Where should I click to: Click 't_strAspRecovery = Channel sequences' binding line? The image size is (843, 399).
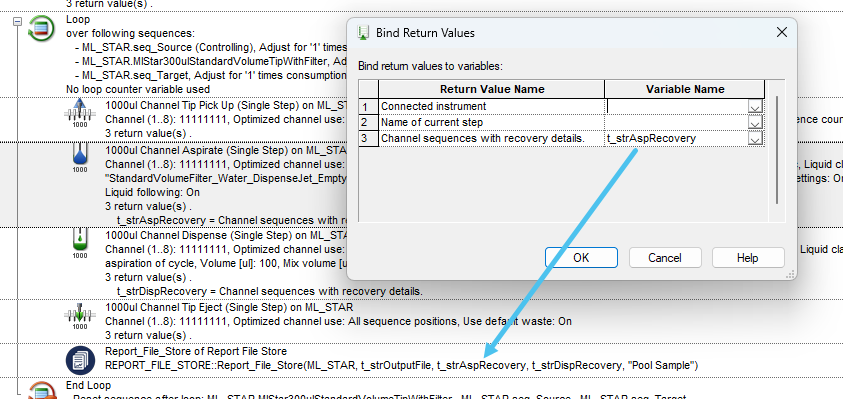point(231,220)
